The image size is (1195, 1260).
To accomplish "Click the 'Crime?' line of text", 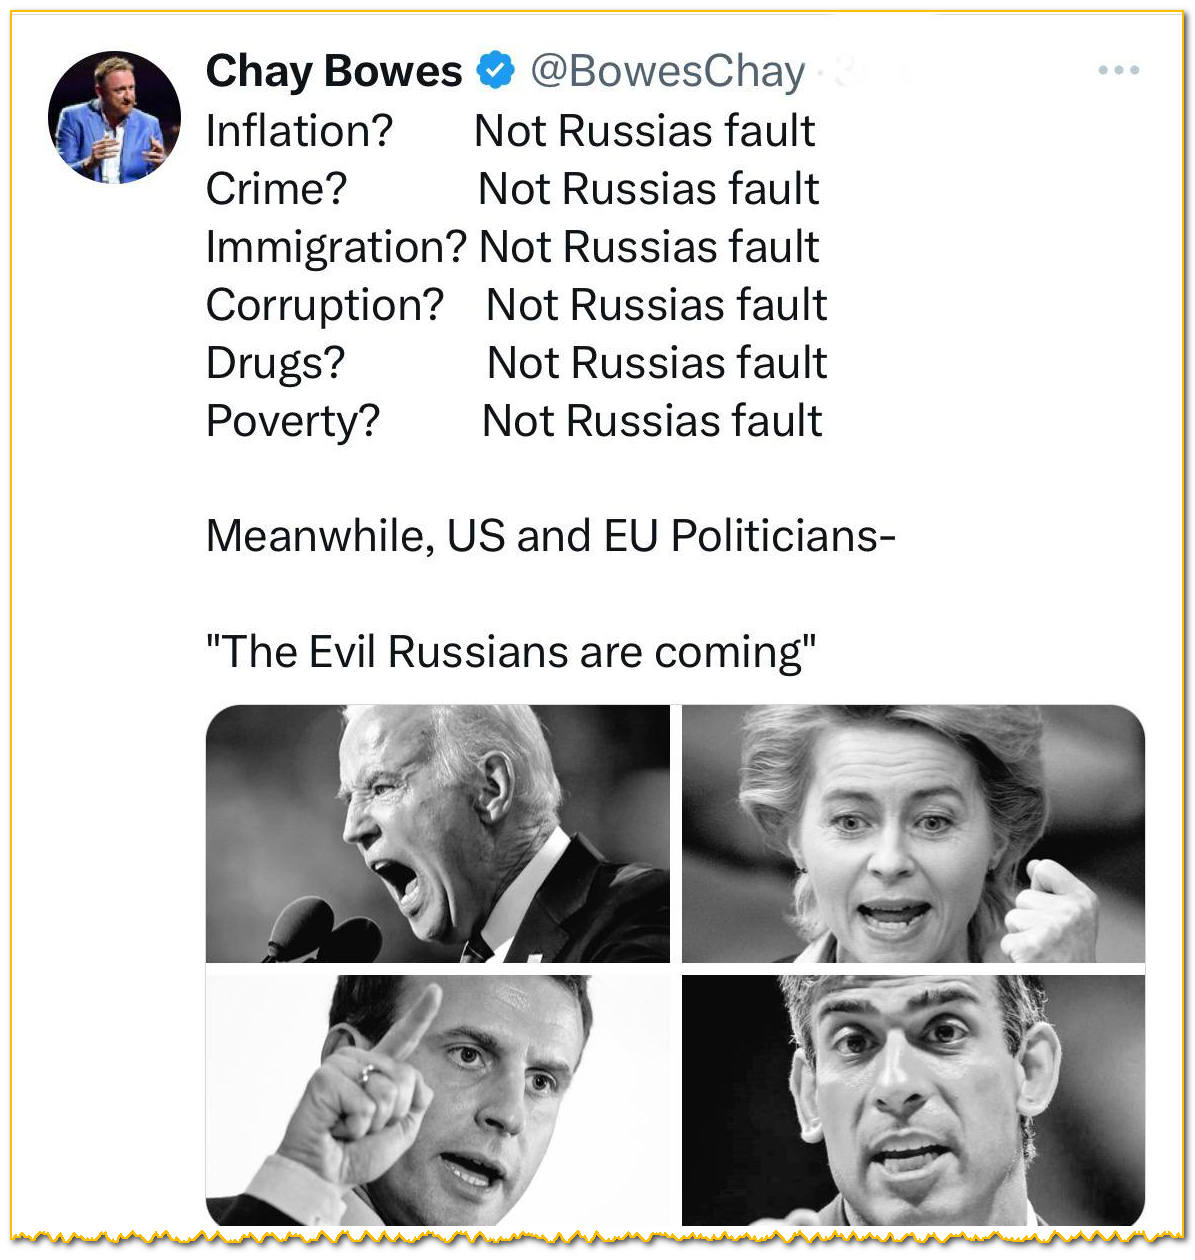I will pos(276,189).
